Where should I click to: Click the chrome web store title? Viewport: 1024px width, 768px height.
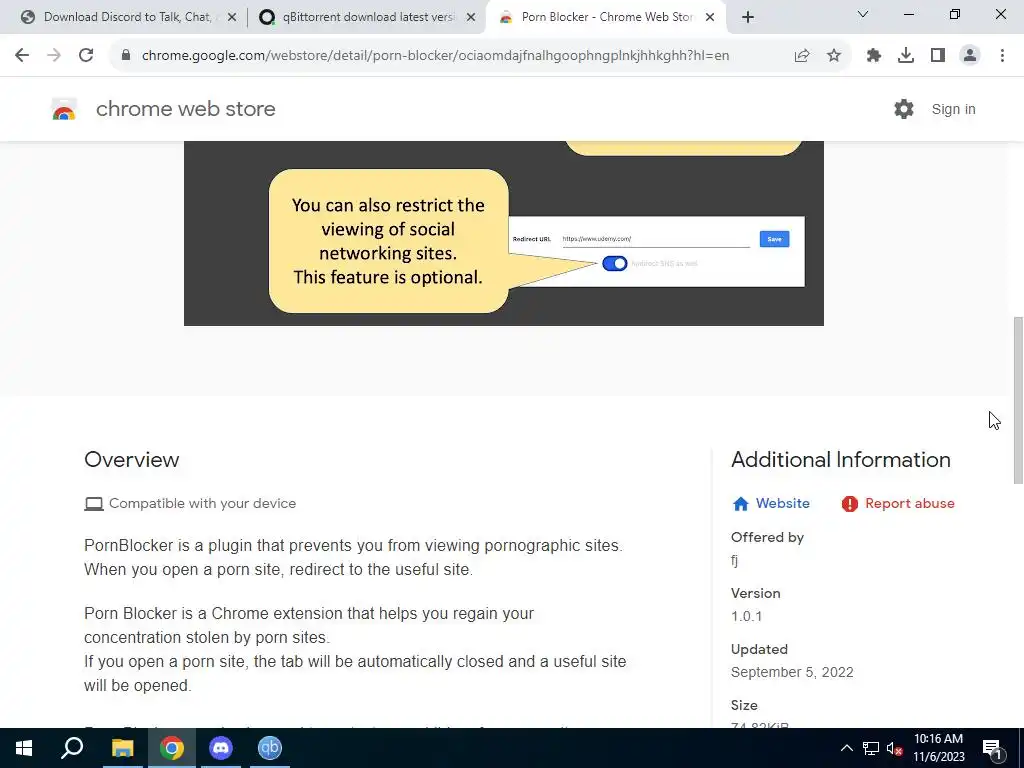[x=185, y=109]
